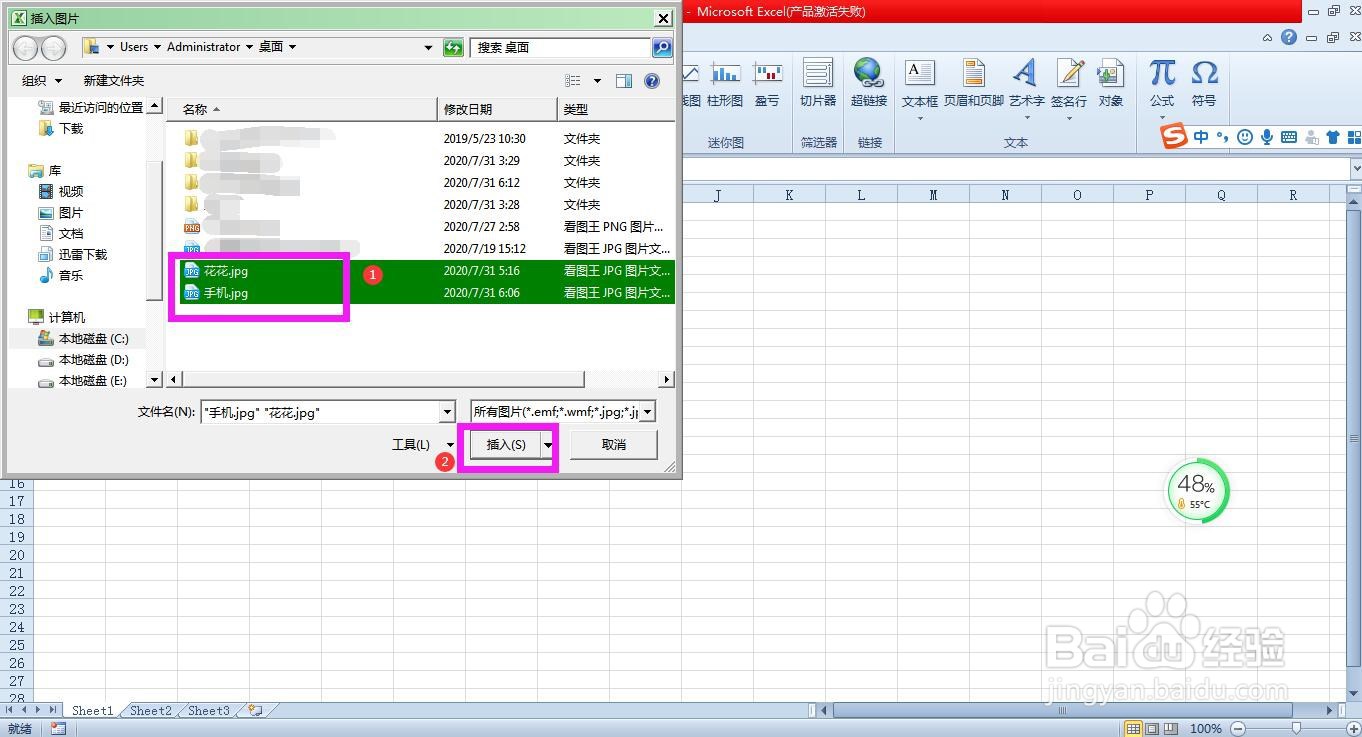Screen dimensions: 1362x737
Task: Click the 桌面 segment in address bar
Action: click(271, 47)
